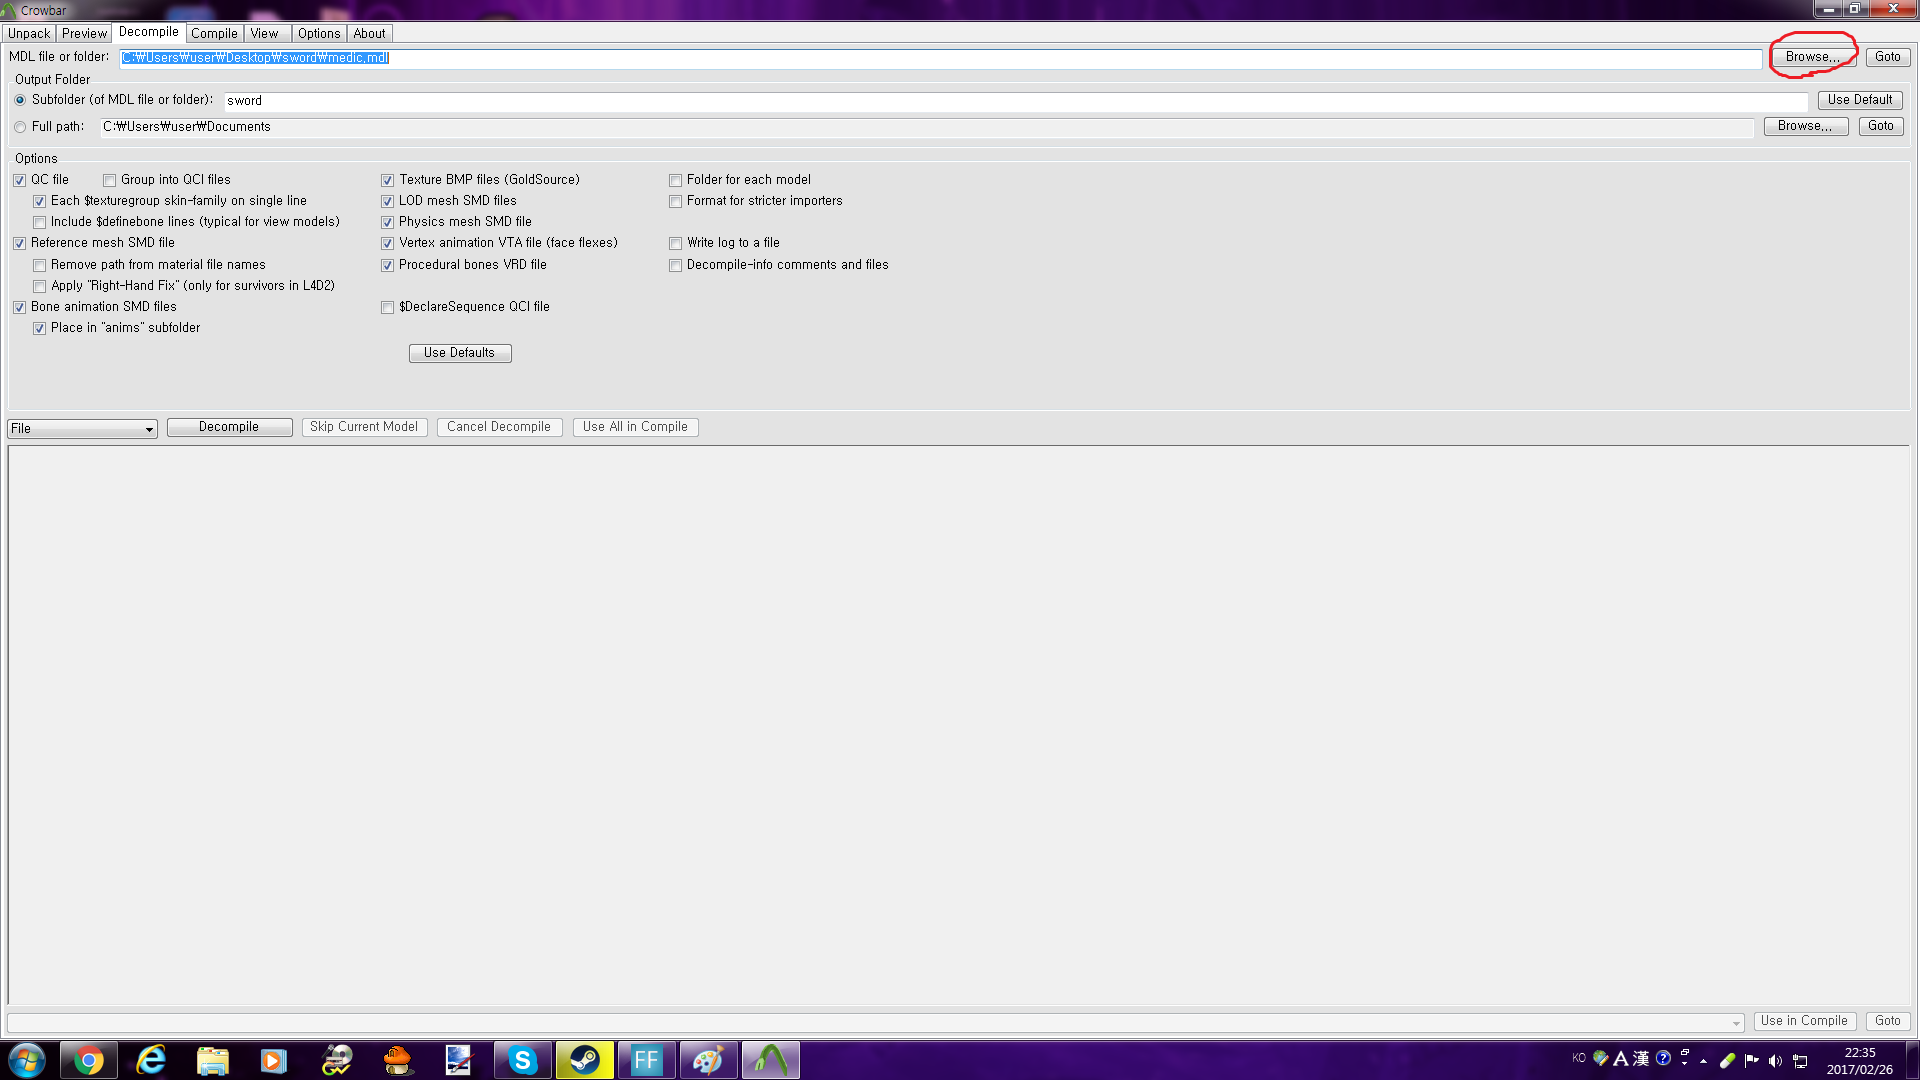Open the volume speaker tray icon
Screen dimensions: 1920x1080
point(1775,1061)
